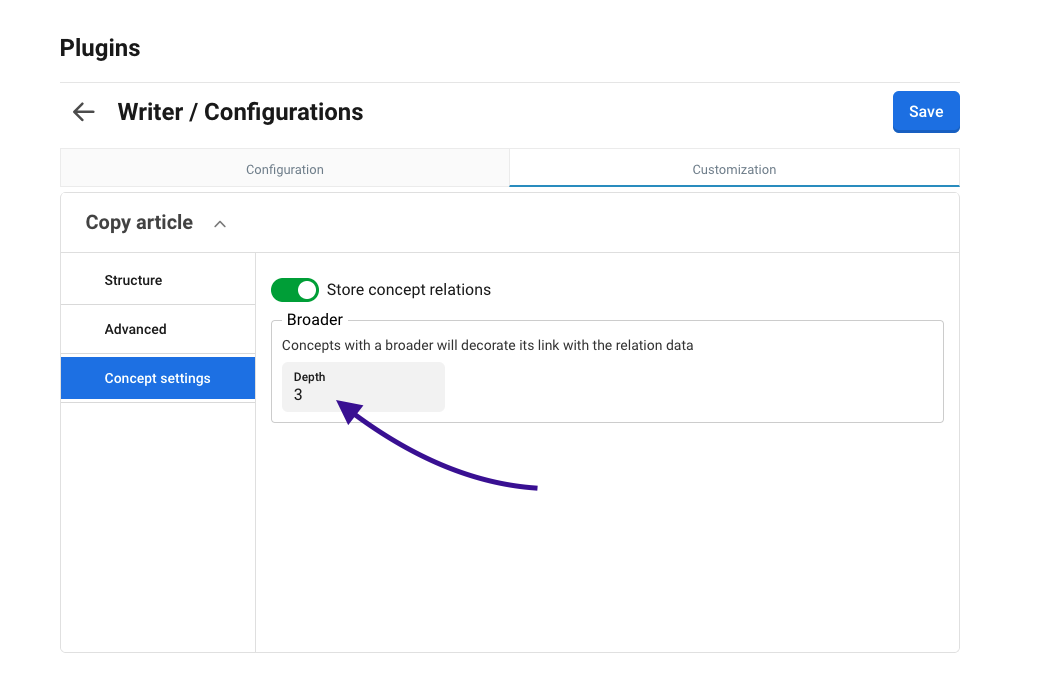Click the Copy article section header
The image size is (1037, 683).
click(x=139, y=223)
